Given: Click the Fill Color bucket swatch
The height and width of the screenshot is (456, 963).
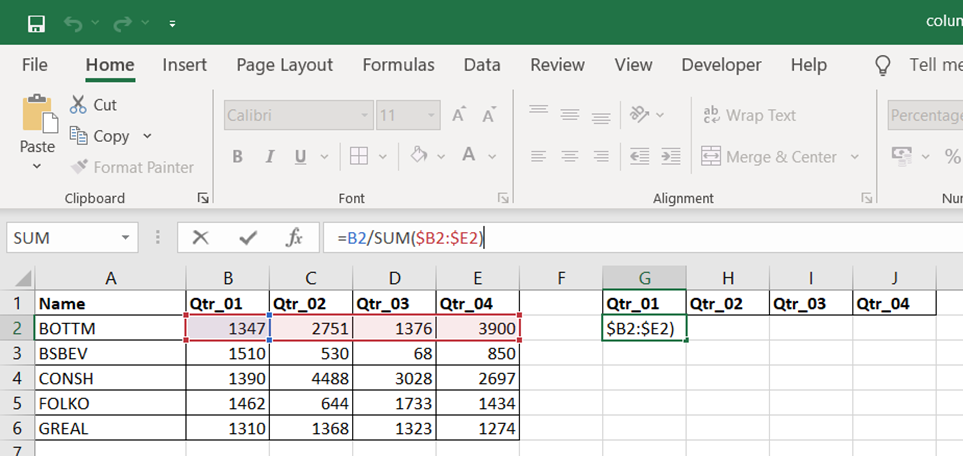Looking at the screenshot, I should click(x=420, y=157).
